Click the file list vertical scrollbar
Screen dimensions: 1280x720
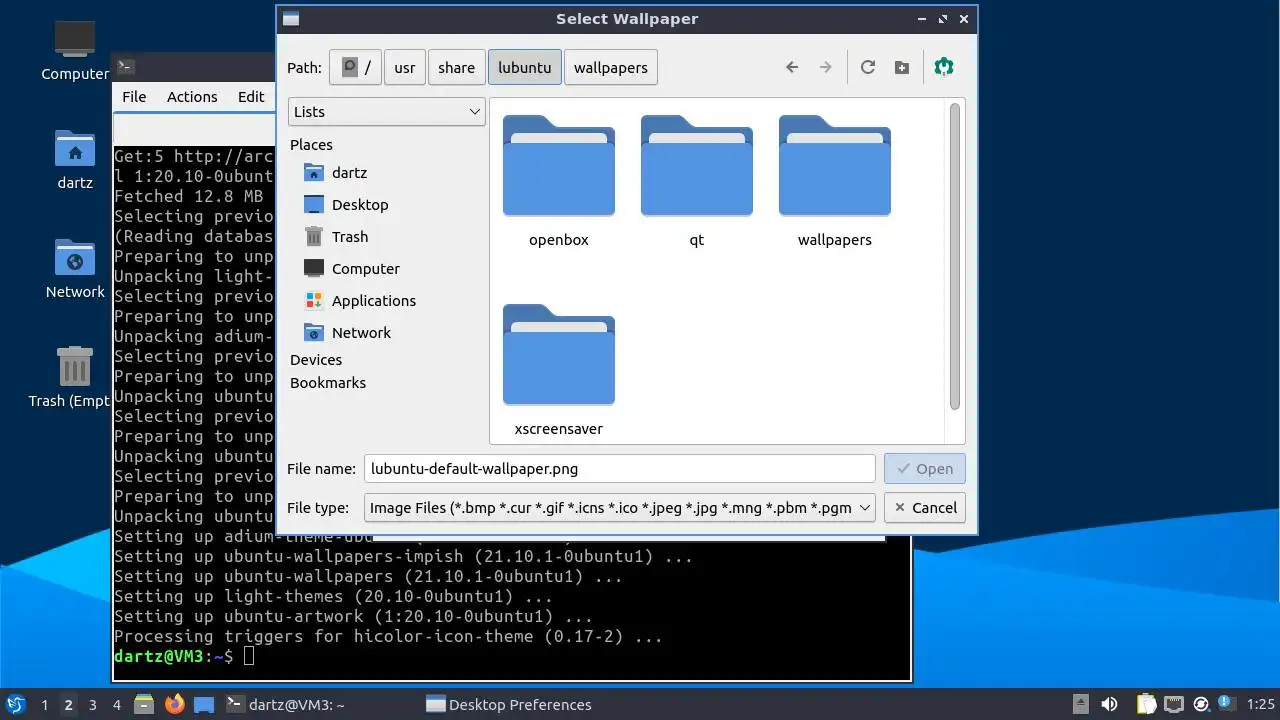point(955,256)
